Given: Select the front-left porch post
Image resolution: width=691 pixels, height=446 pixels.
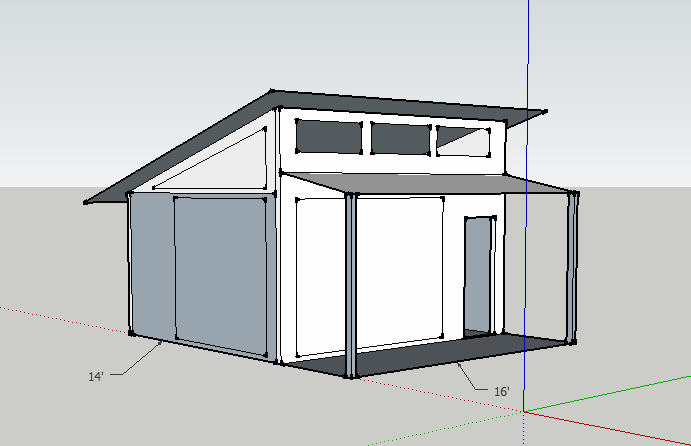Looking at the screenshot, I should pos(351,286).
